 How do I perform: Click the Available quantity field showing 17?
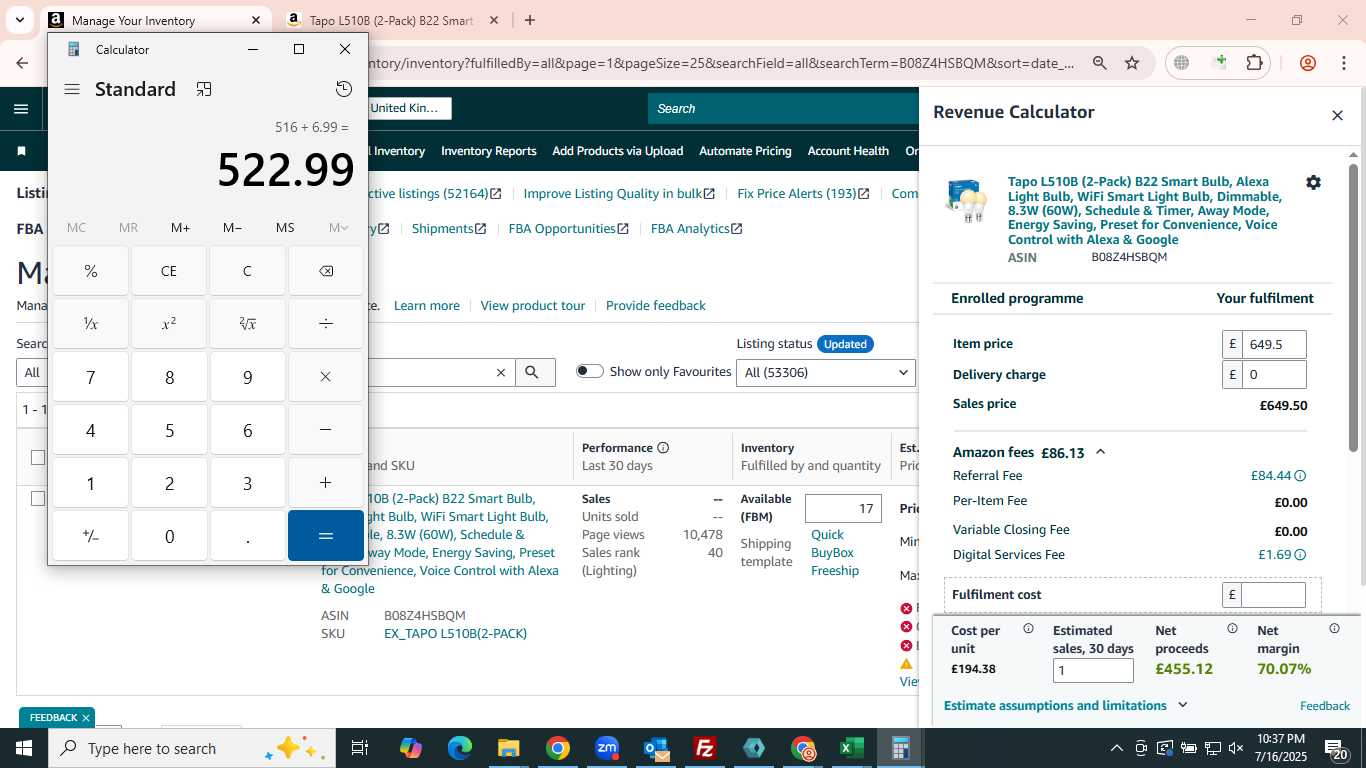point(843,508)
